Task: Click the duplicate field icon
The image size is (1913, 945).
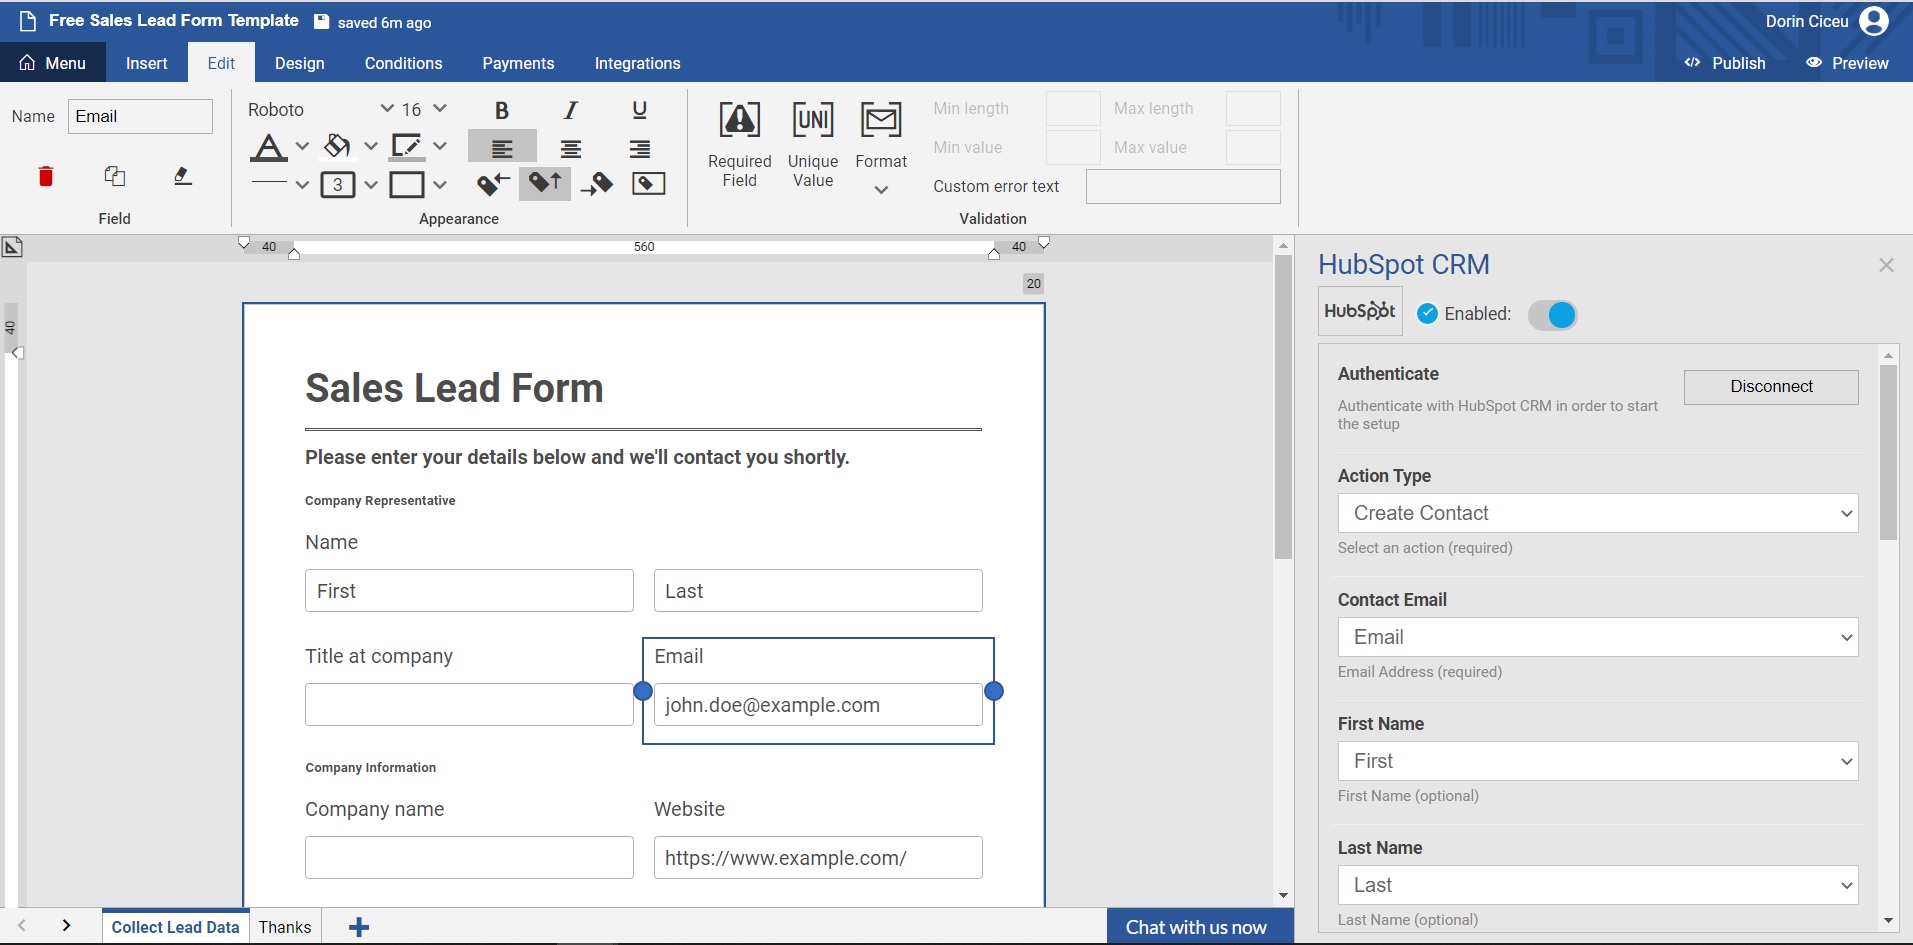Action: 115,177
